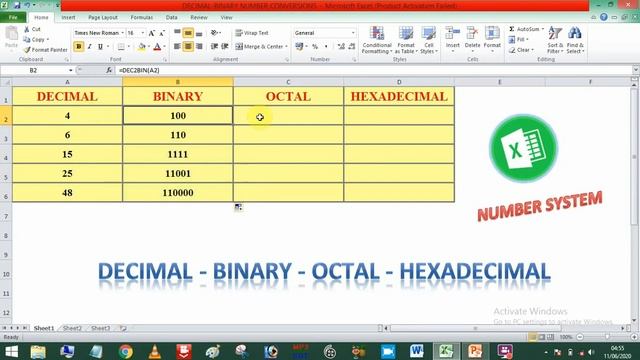The image size is (640, 360).
Task: Click Decrease Indent icon
Action: (x=214, y=47)
